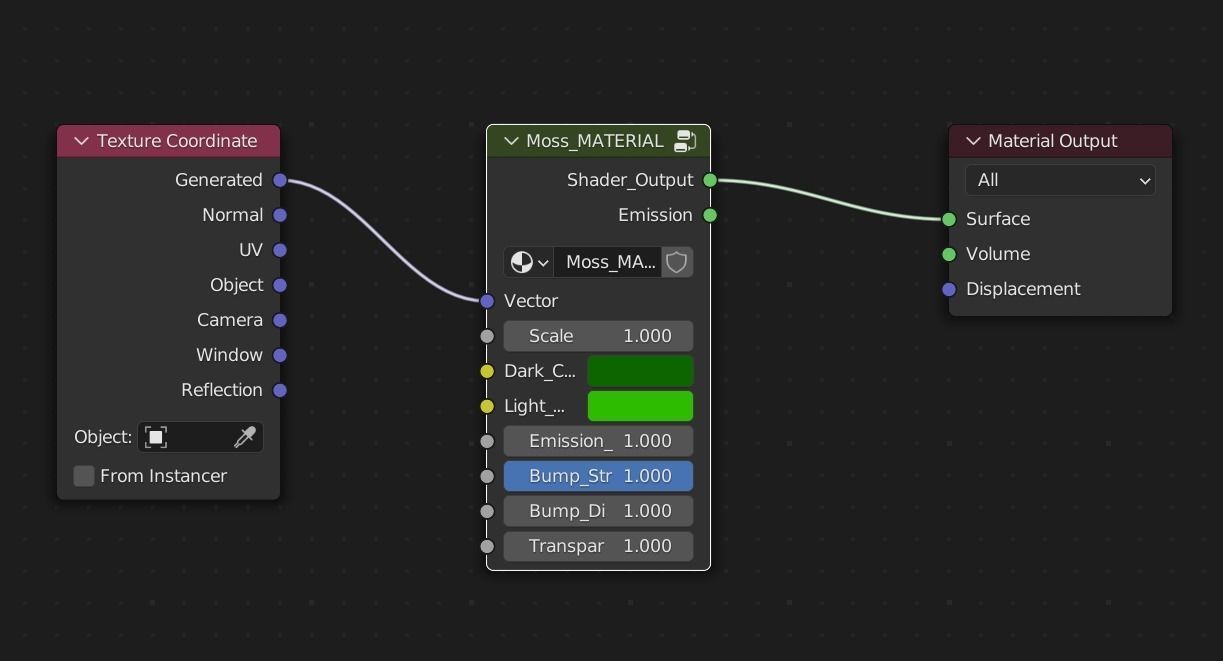Click the Shader_Output label
This screenshot has width=1223, height=661.
pos(630,180)
